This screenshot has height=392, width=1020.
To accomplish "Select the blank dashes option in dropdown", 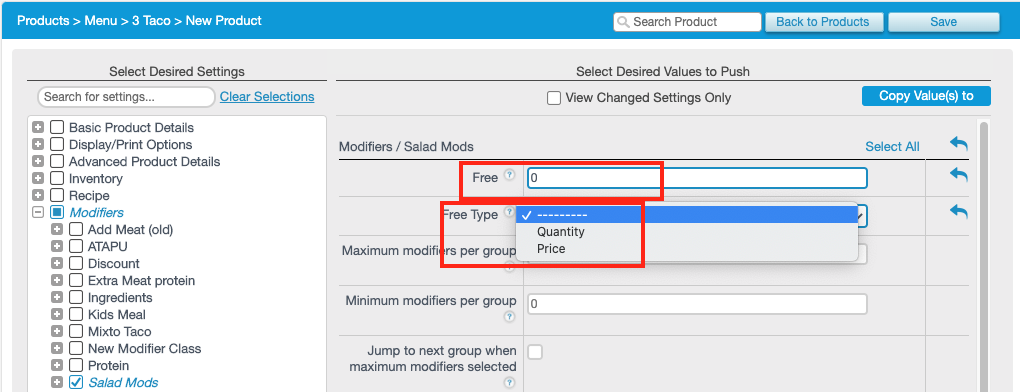I will tap(687, 215).
